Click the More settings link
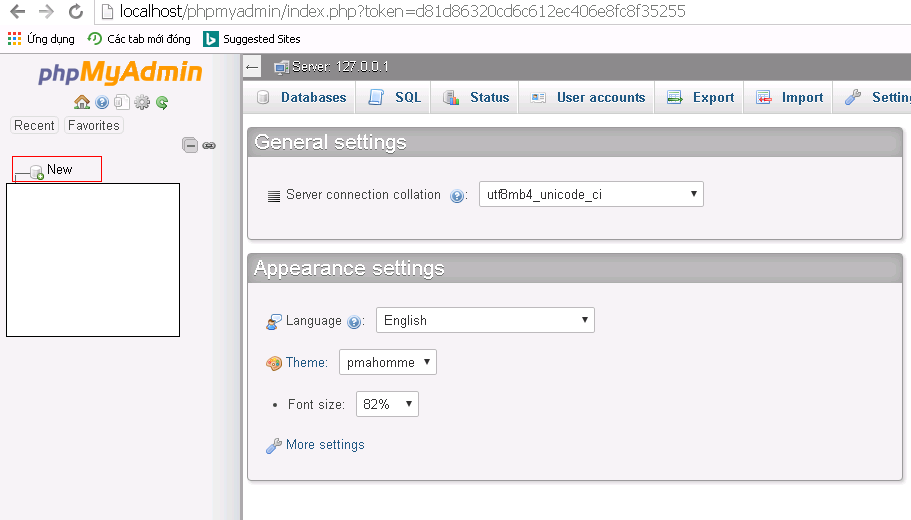 click(325, 445)
